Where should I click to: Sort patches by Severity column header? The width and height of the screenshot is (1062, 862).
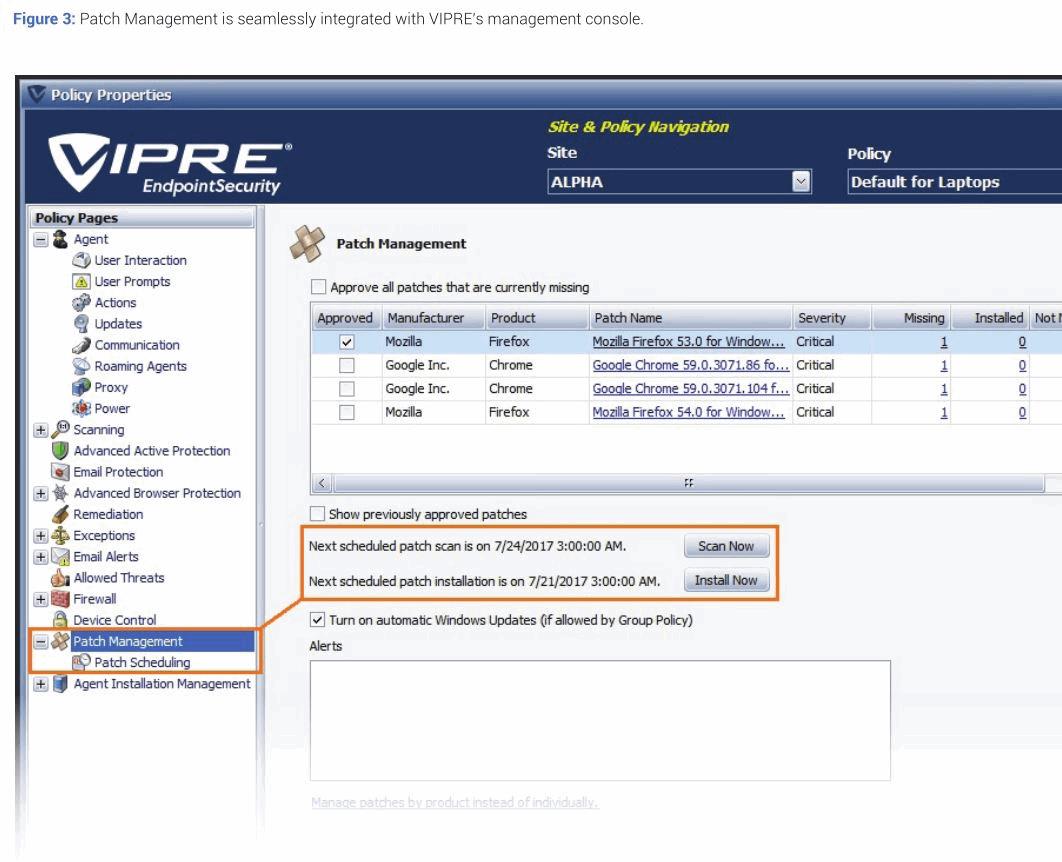pyautogui.click(x=821, y=318)
